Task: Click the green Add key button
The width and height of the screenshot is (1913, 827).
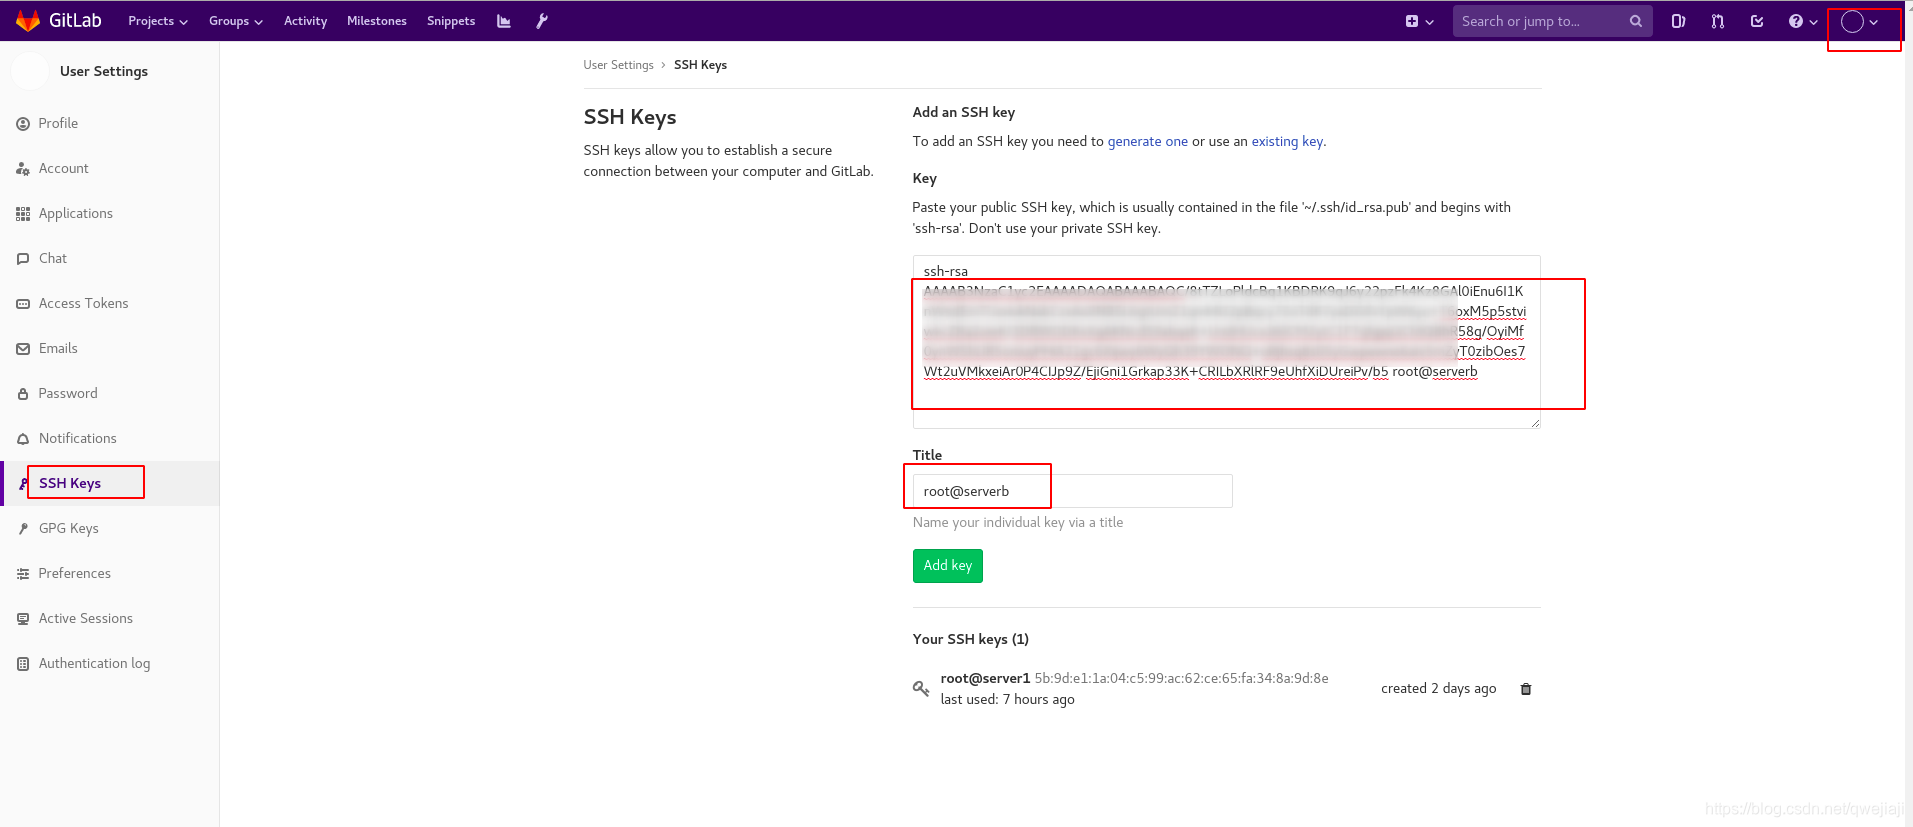Action: (947, 566)
